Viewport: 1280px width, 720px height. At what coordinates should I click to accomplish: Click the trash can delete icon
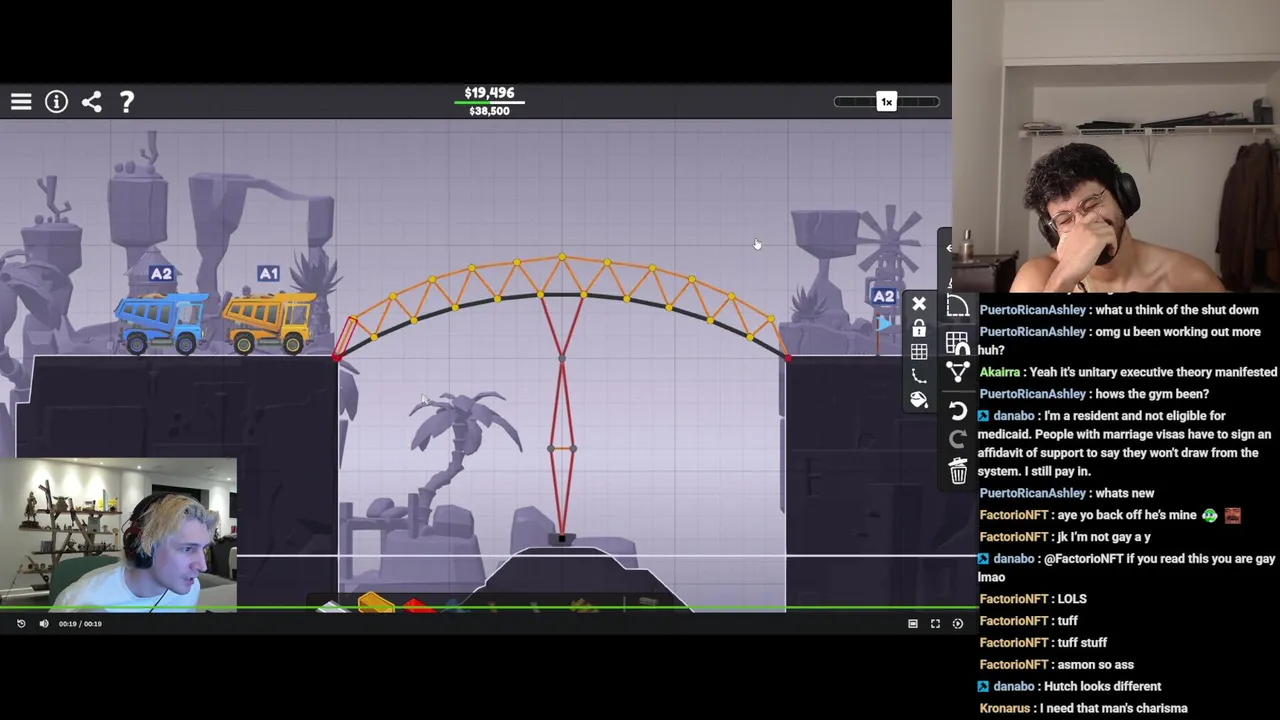point(958,471)
